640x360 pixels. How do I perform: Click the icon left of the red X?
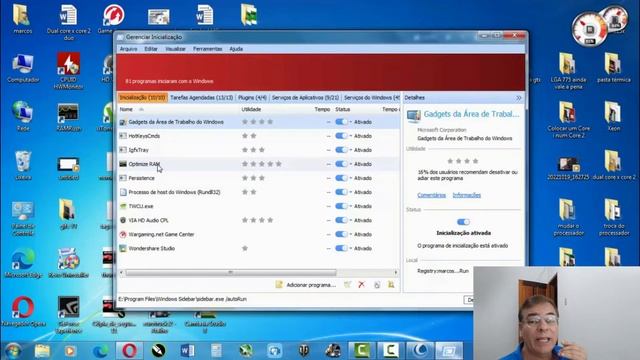(x=347, y=284)
